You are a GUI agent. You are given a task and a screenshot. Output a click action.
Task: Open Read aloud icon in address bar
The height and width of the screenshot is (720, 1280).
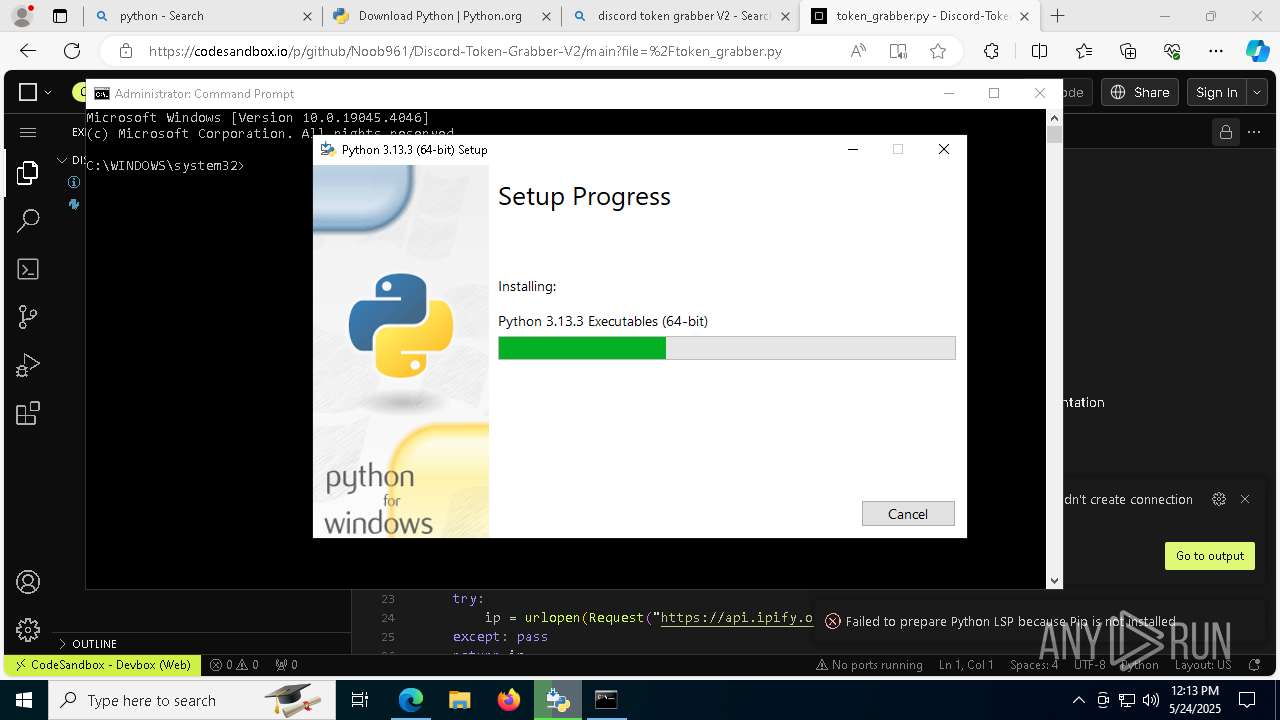pyautogui.click(x=858, y=51)
